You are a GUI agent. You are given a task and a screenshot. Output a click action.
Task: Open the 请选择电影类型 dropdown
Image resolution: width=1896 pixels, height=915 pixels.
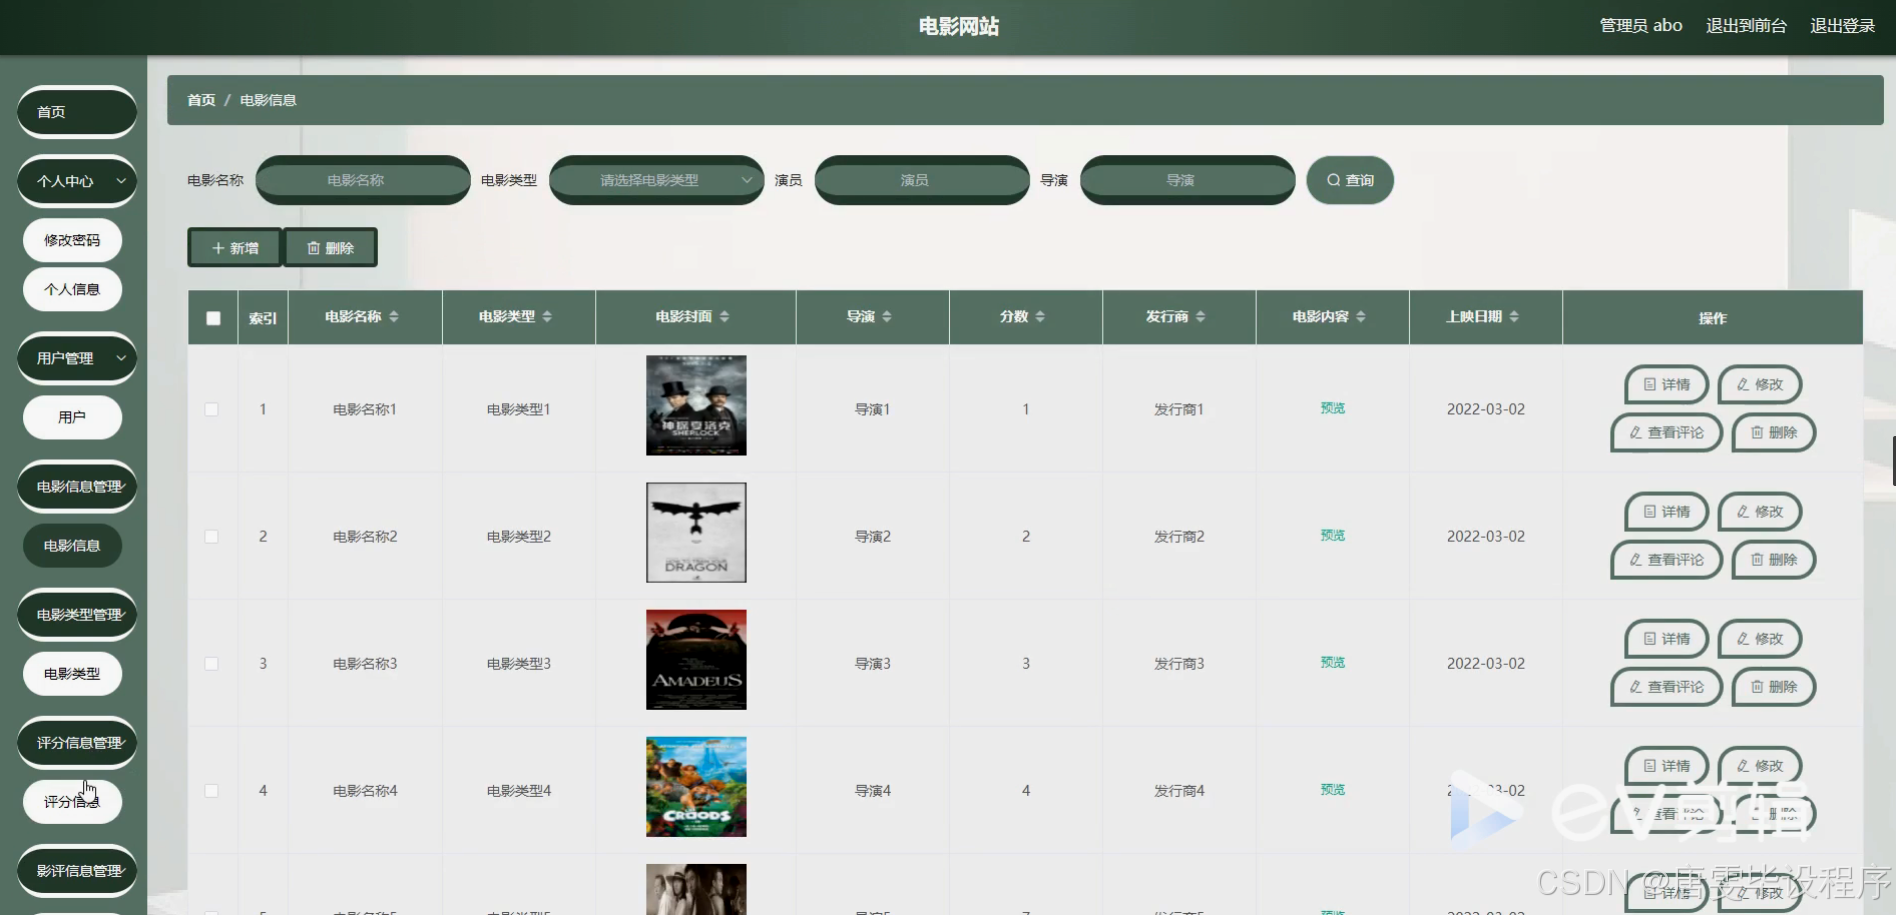click(657, 180)
